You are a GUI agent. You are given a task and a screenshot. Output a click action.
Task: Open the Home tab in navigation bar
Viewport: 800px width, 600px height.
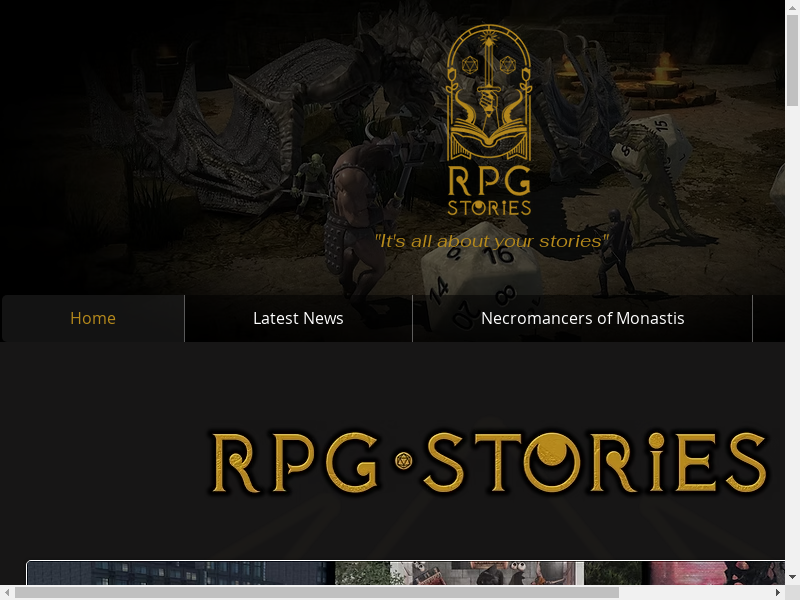(x=93, y=318)
